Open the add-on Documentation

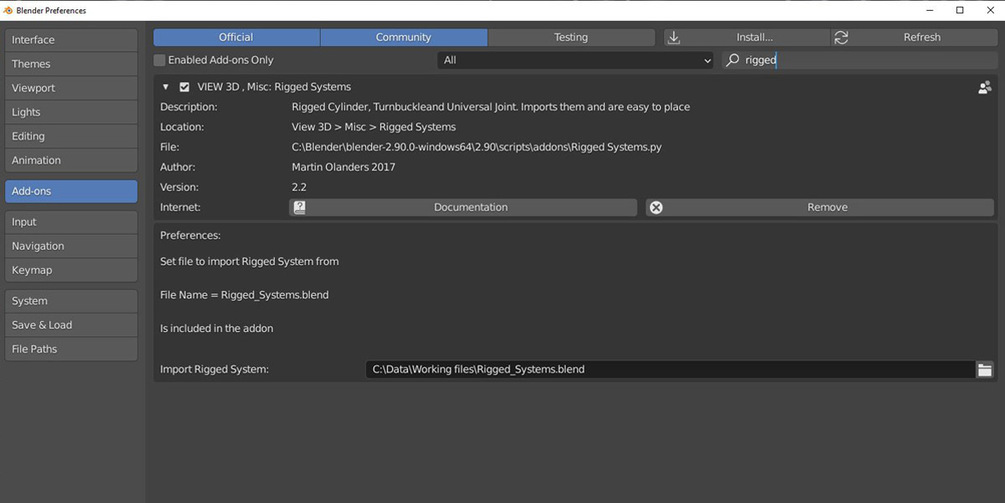[463, 208]
